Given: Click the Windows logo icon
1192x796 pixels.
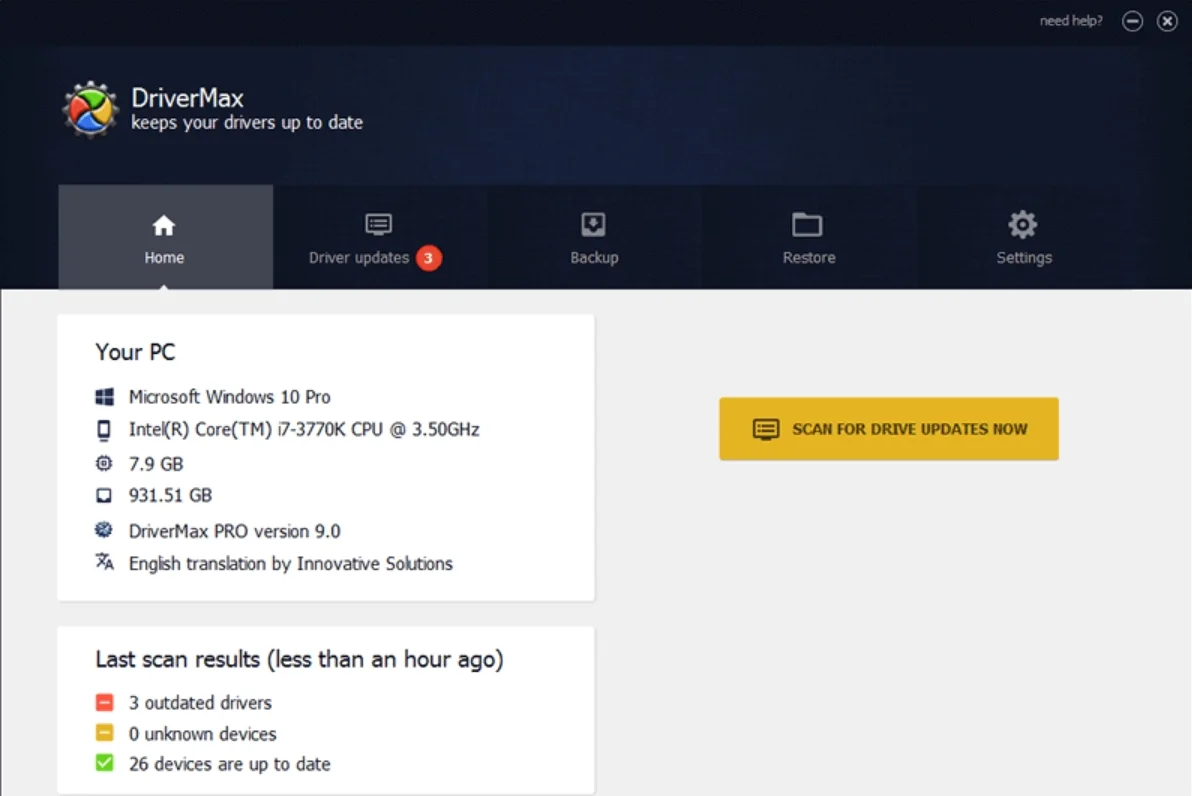Looking at the screenshot, I should tap(104, 397).
